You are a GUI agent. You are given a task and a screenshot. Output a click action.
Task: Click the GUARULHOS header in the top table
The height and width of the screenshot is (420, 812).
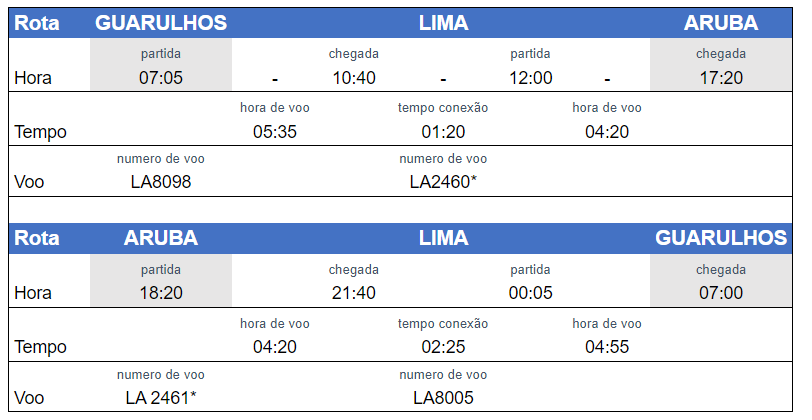(161, 23)
